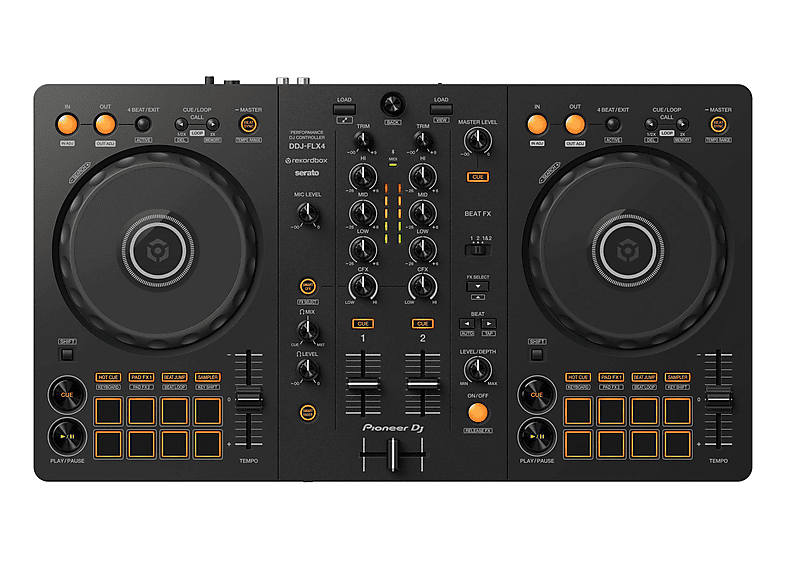Select SAMPLER mode on left deck
Image resolution: width=786 pixels, height=587 pixels.
[x=208, y=377]
